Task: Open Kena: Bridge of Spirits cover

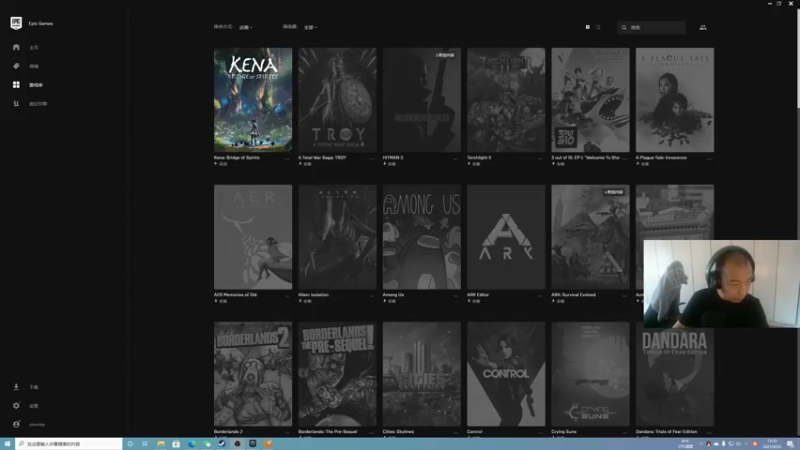Action: 253,100
